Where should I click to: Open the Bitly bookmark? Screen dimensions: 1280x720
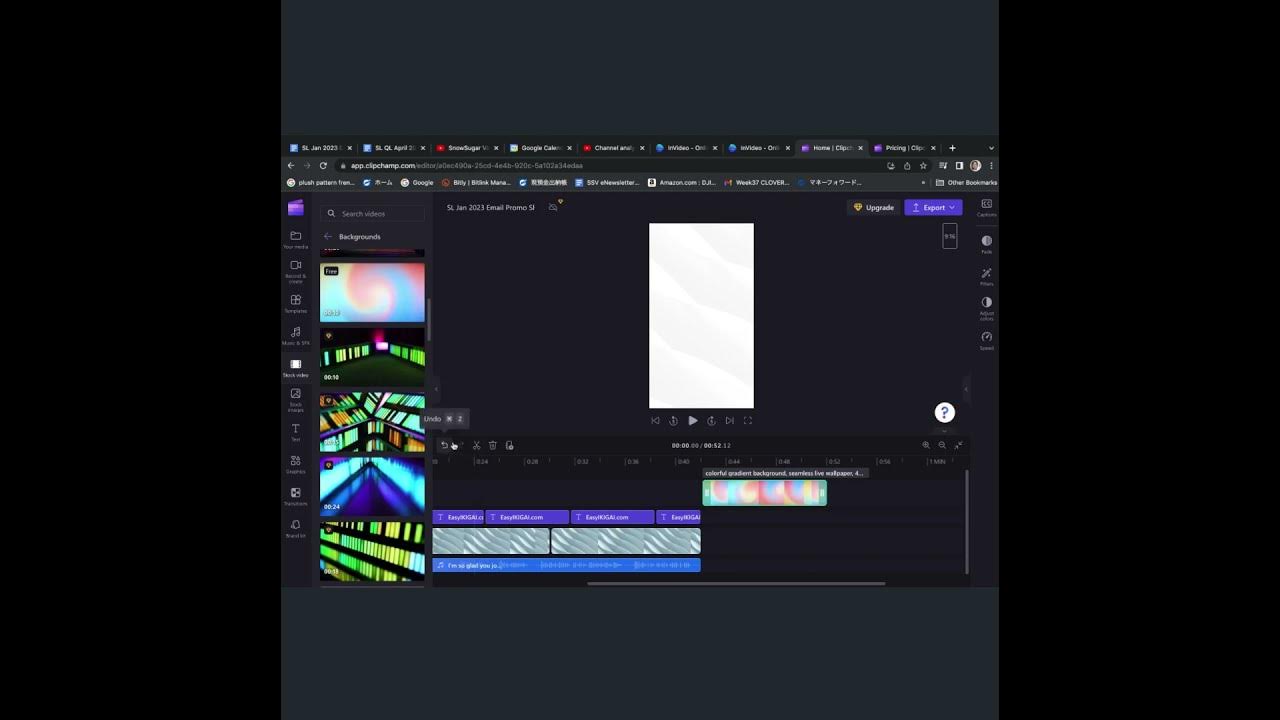point(476,183)
